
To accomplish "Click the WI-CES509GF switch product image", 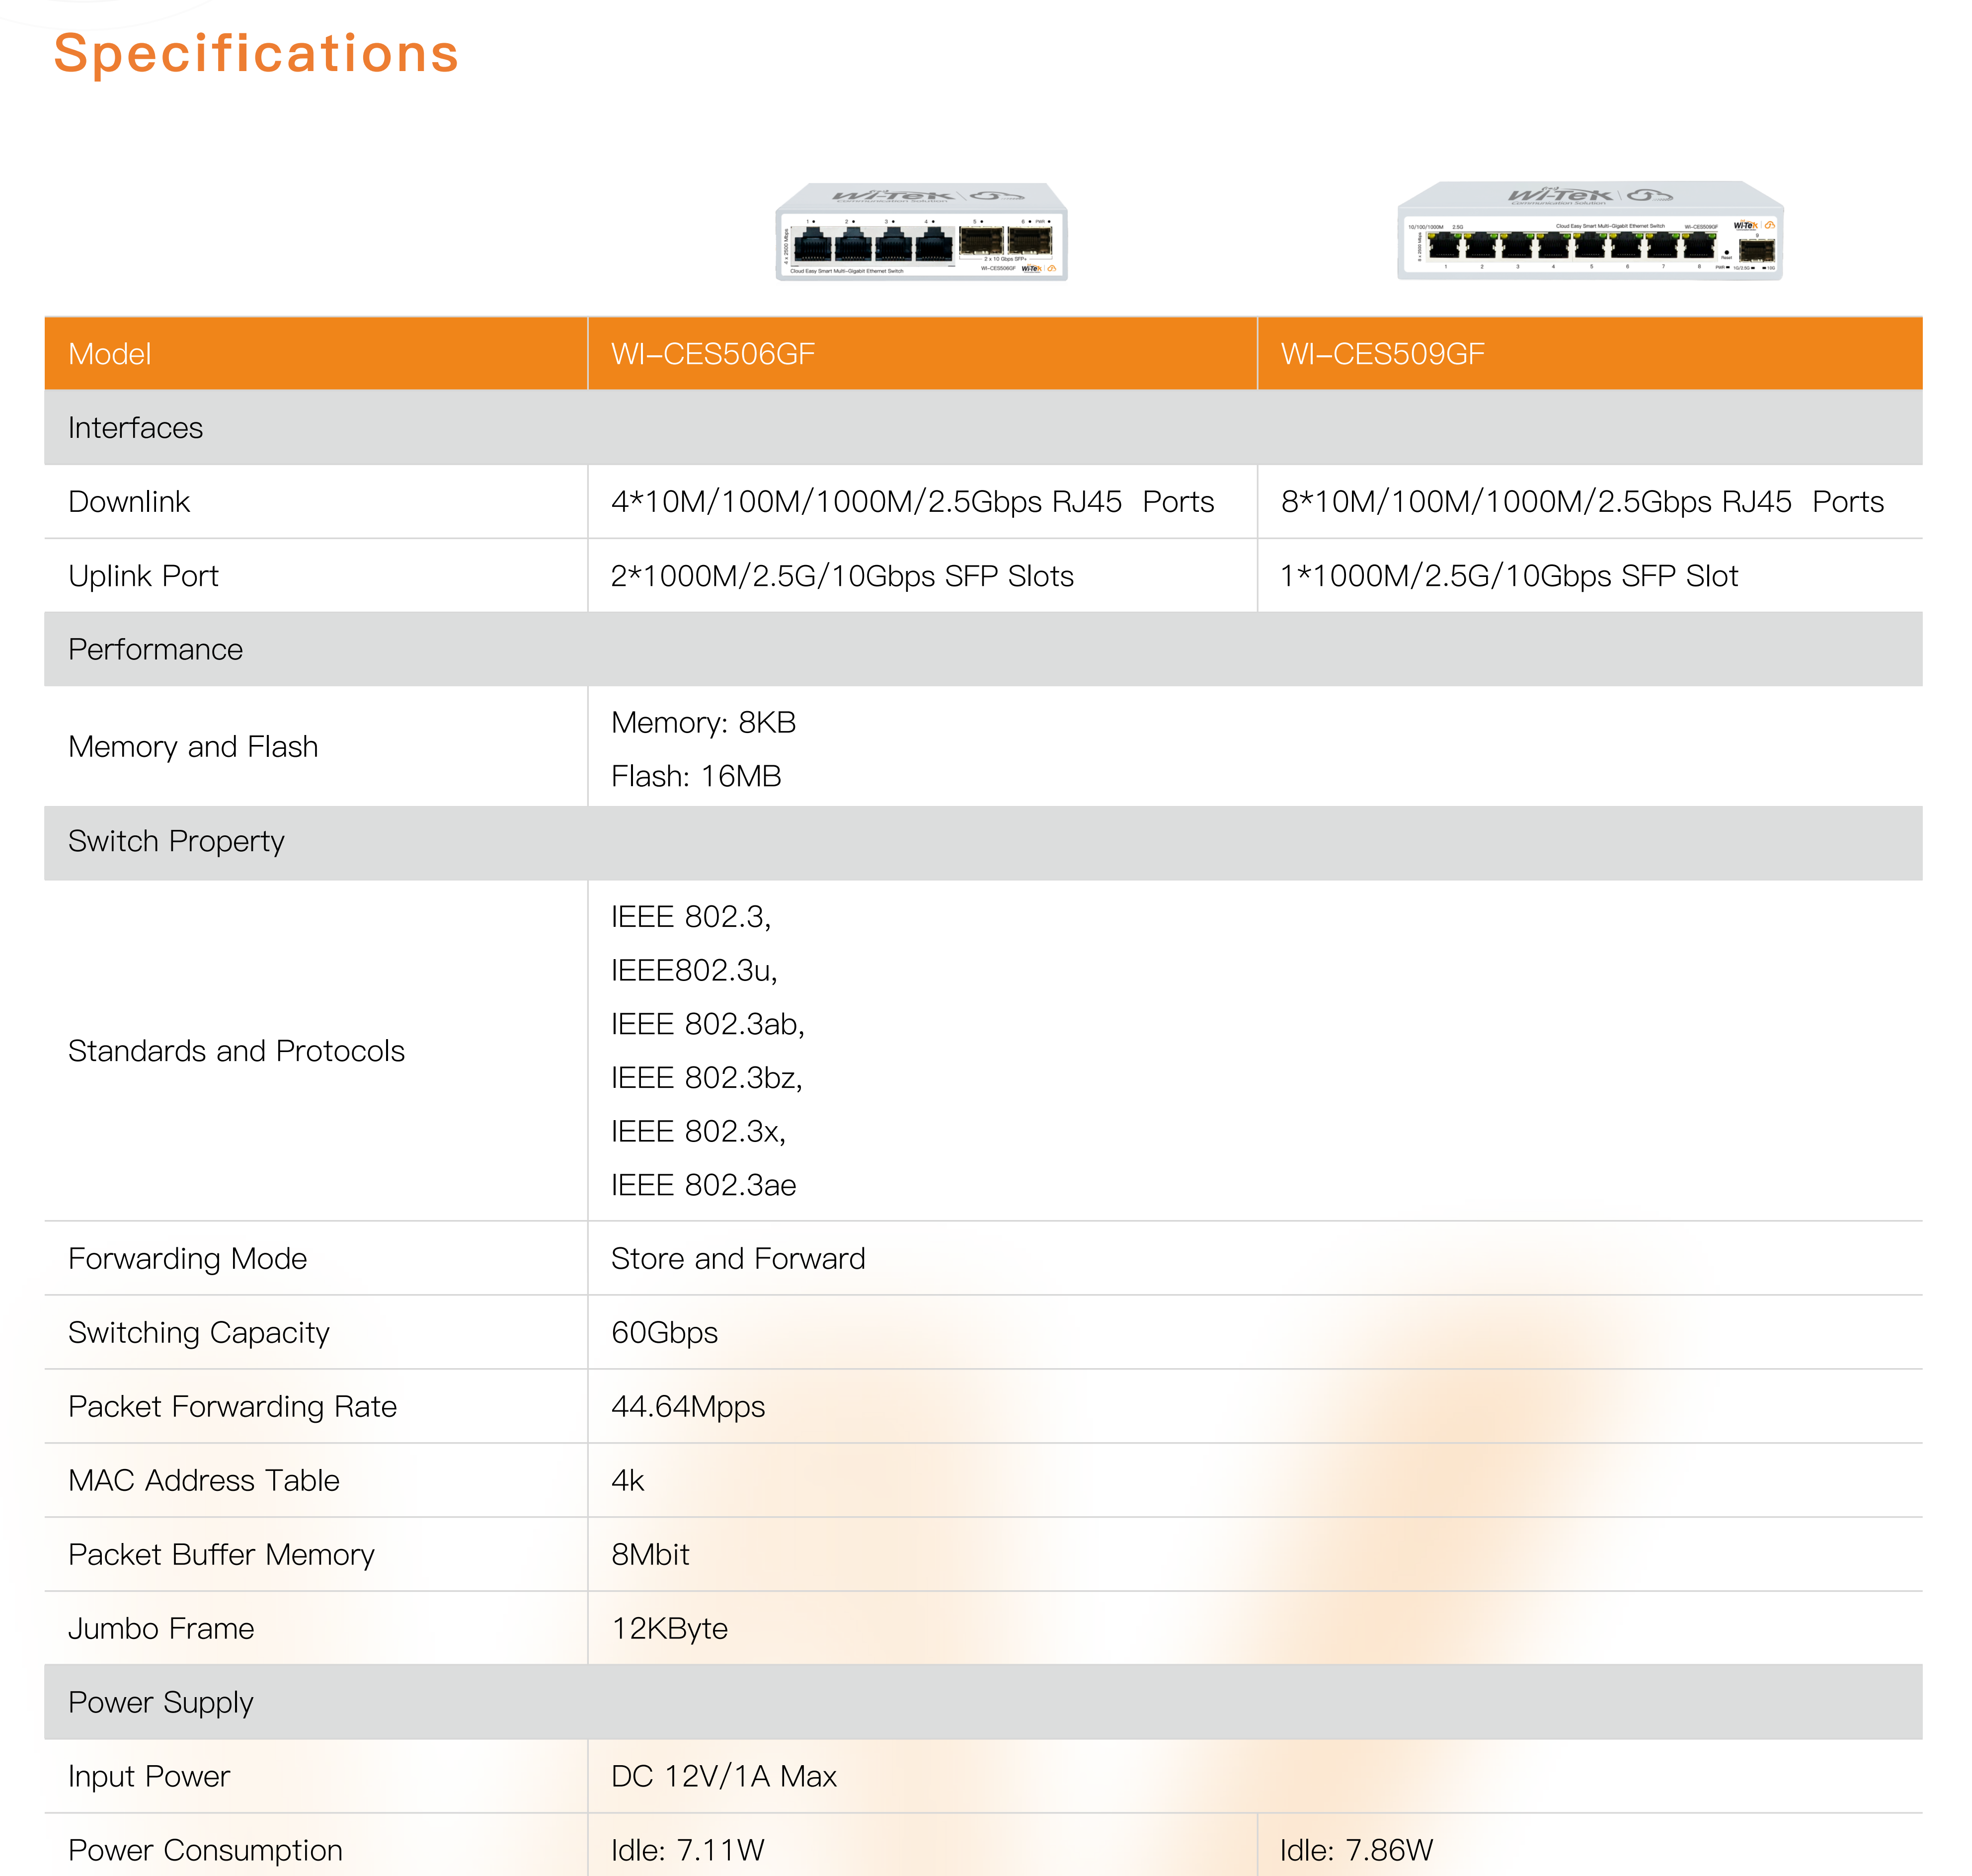I will tap(1589, 232).
